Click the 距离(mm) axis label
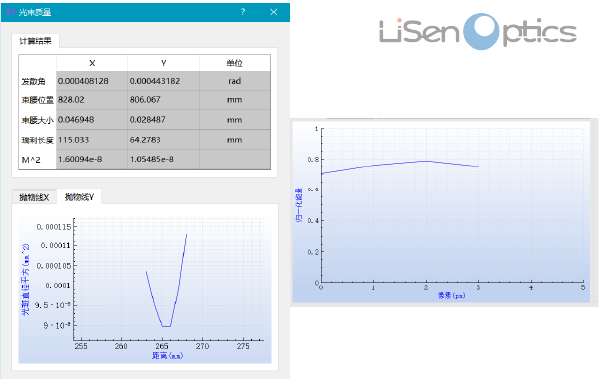Viewport: 600px width, 381px height. pyautogui.click(x=168, y=356)
